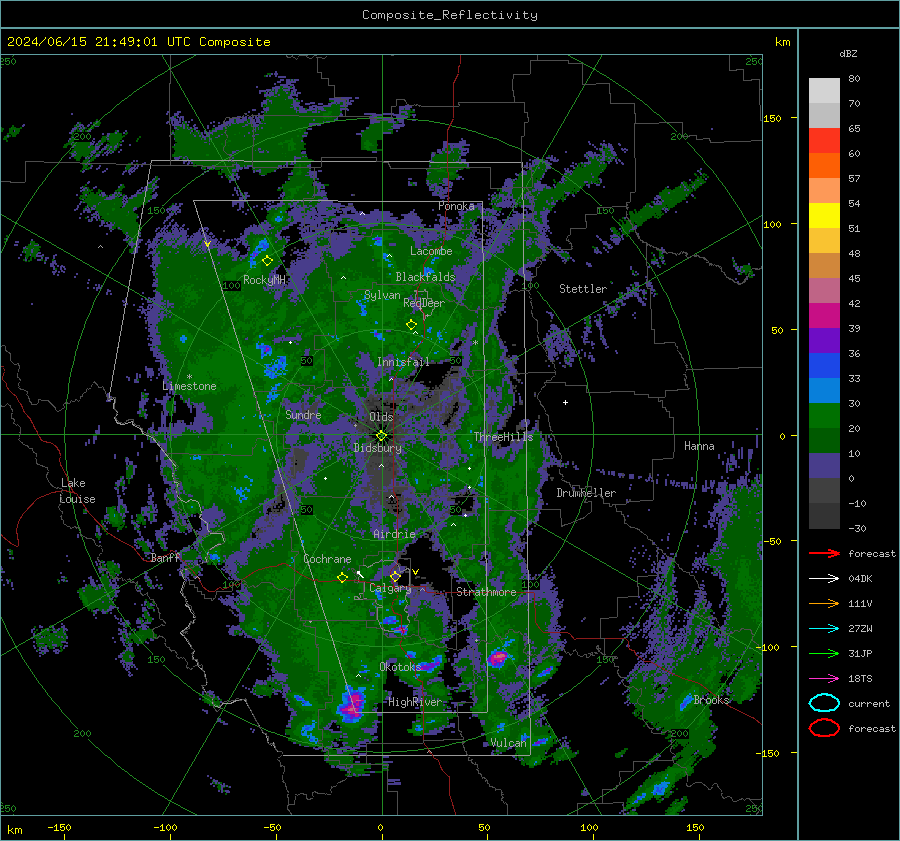Click the intense magenta storm cell west of HighRiver
This screenshot has width=900, height=841.
coord(352,704)
